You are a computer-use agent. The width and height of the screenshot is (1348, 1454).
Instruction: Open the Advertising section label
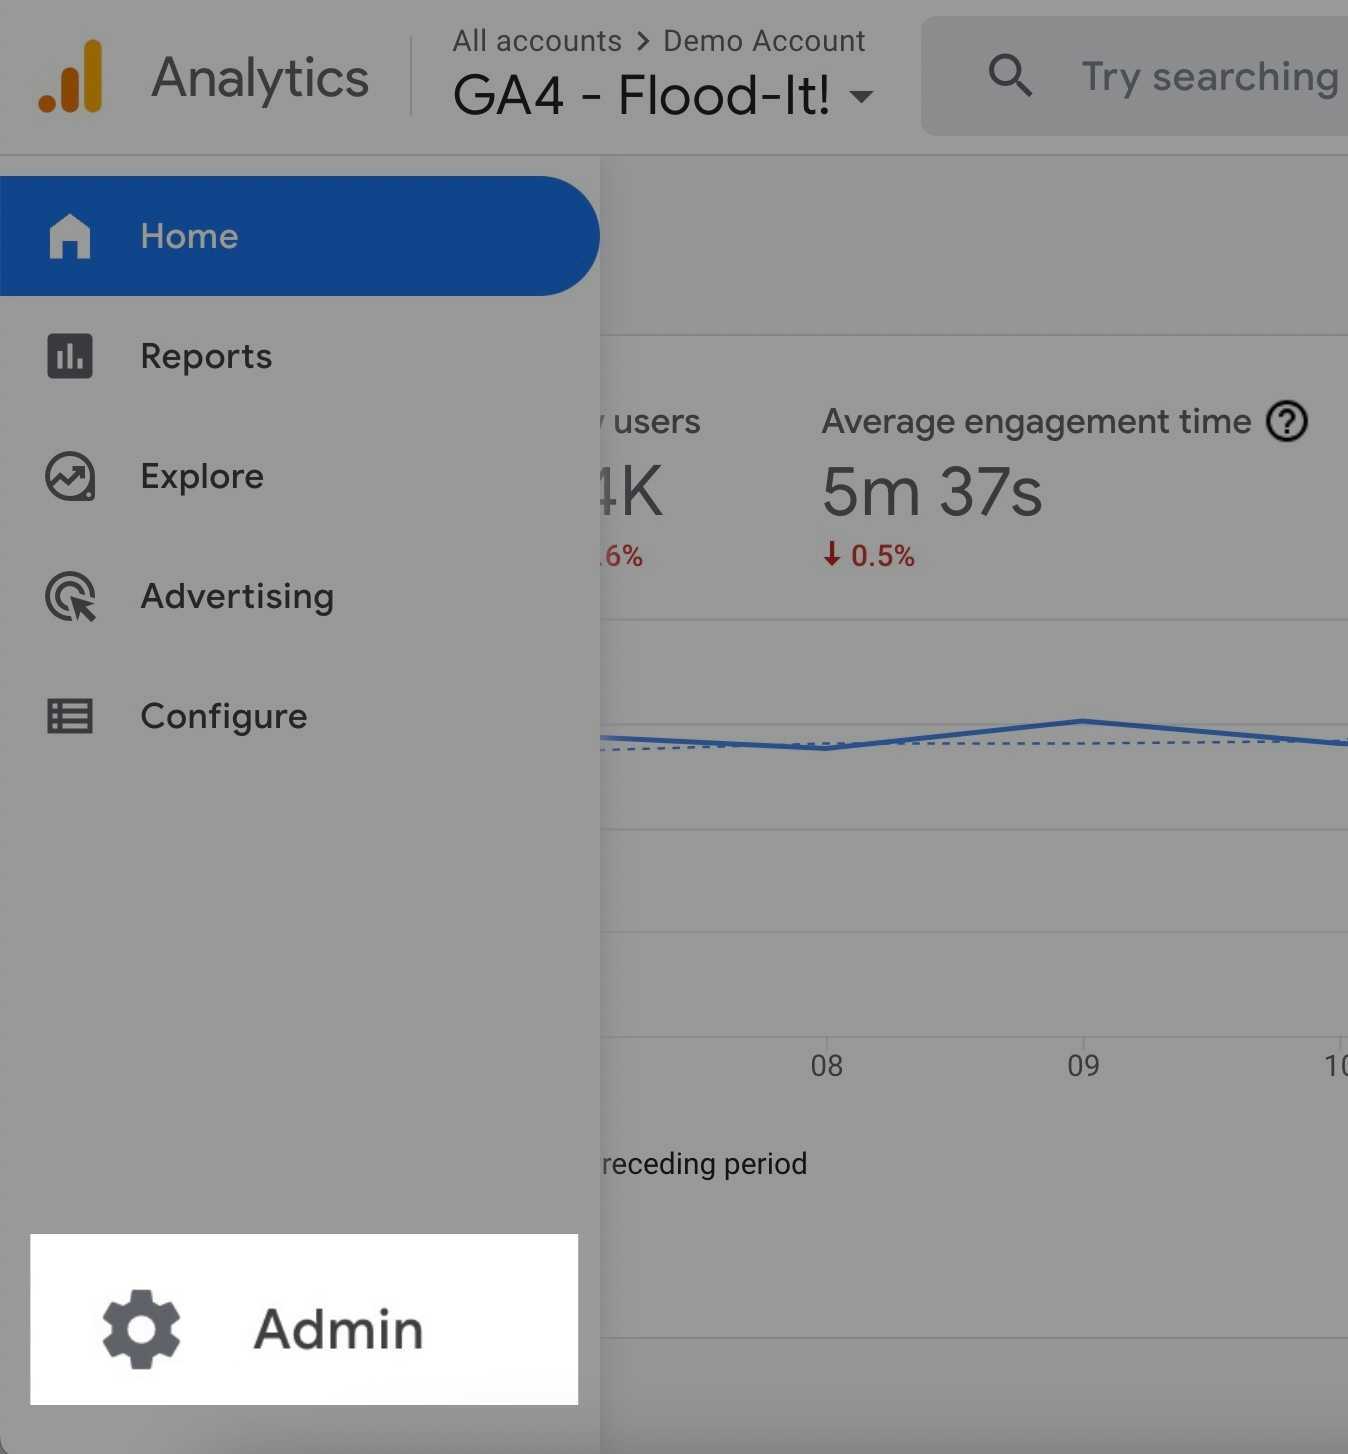237,596
